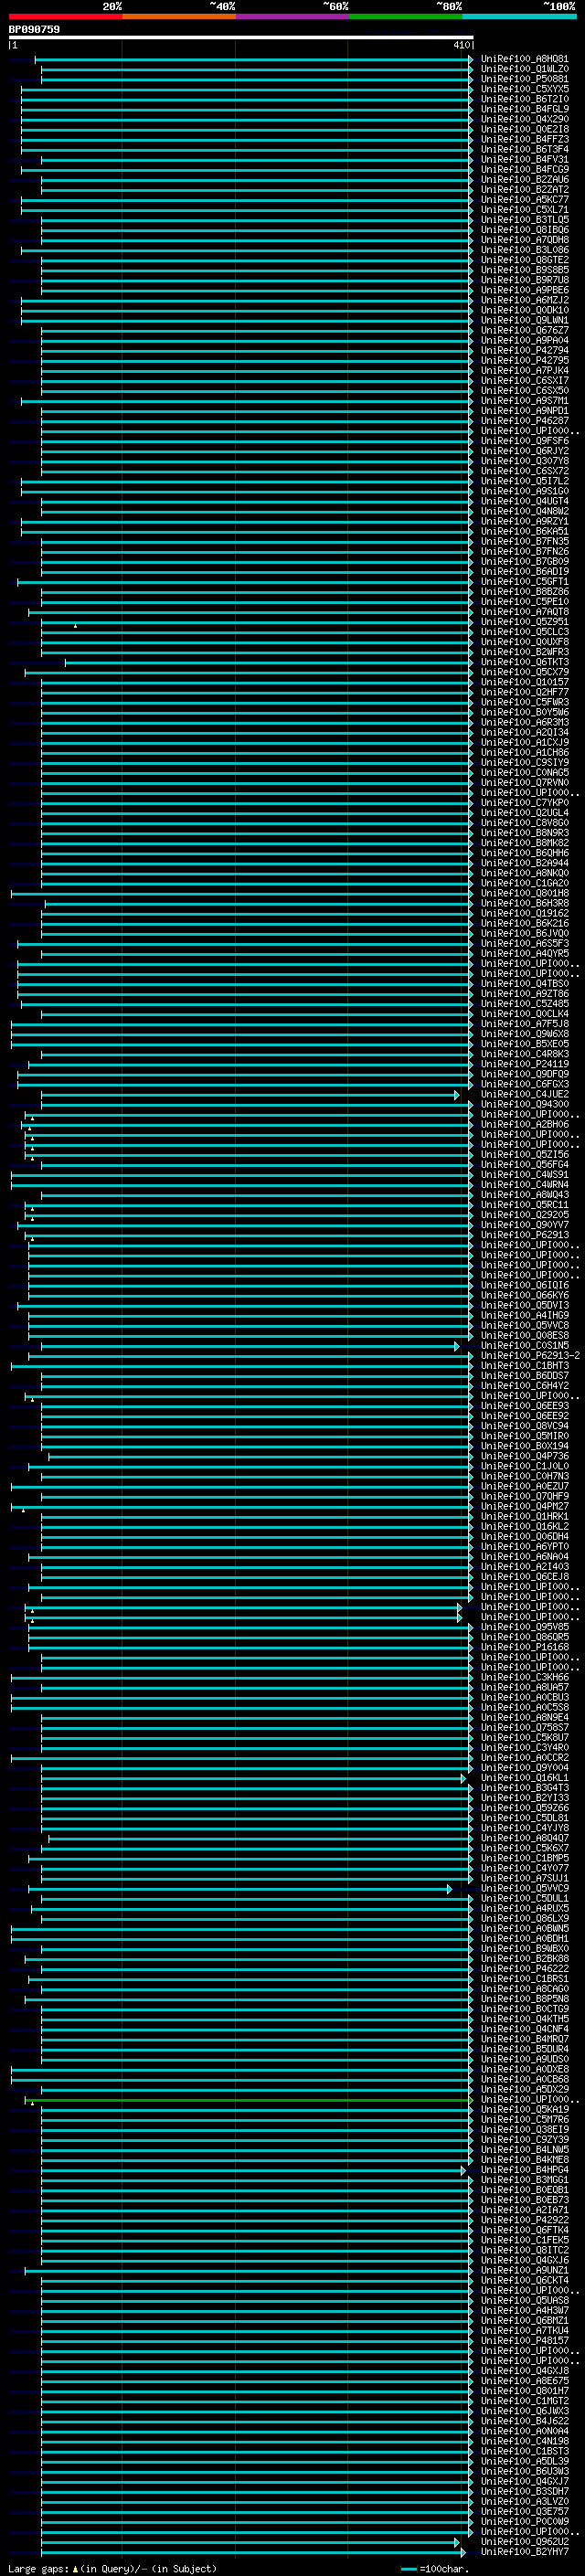The height and width of the screenshot is (2576, 585).
Task: Click hit label UniRef100_P62913-2
Action: tap(530, 1355)
